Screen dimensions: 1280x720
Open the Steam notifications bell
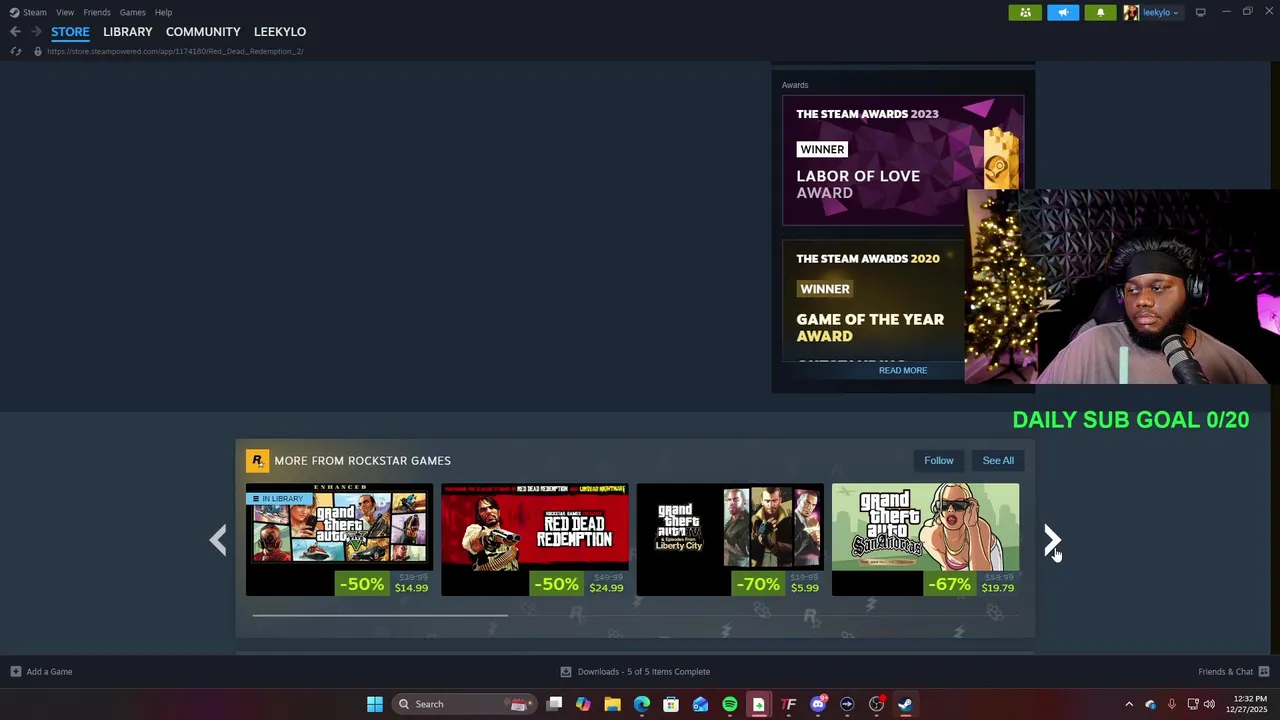coord(1101,12)
